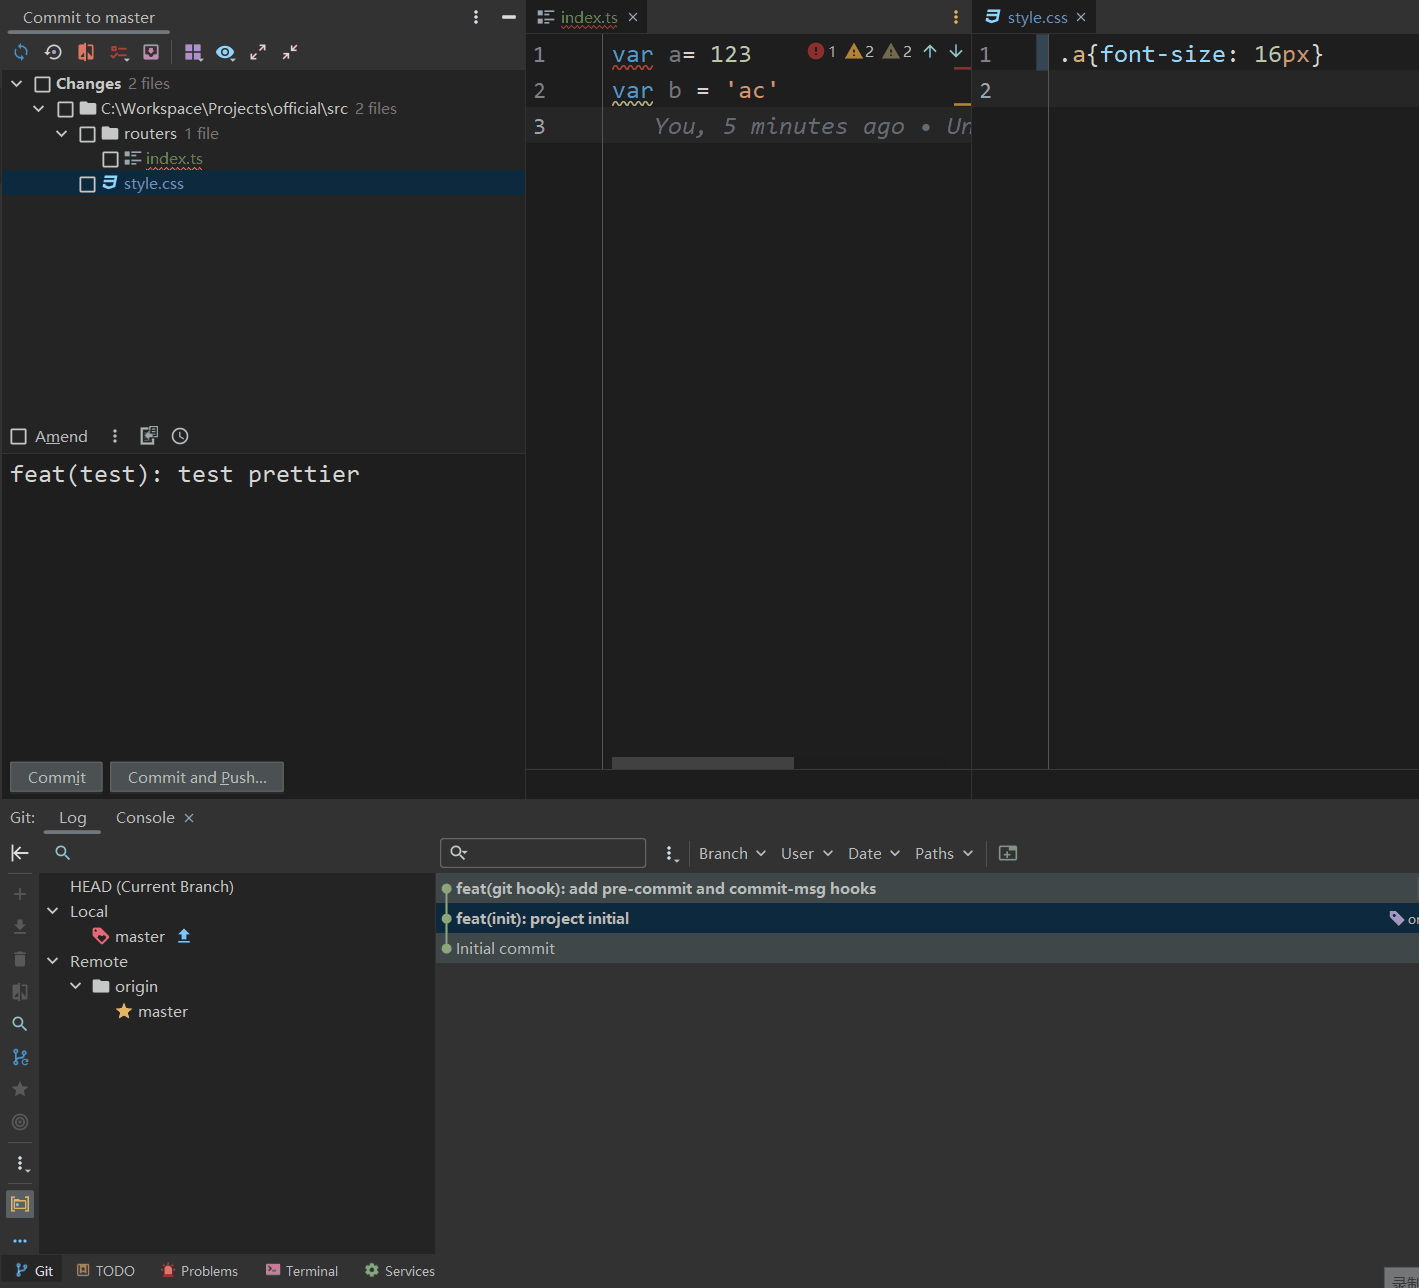Open the Paths filter dropdown

point(944,853)
